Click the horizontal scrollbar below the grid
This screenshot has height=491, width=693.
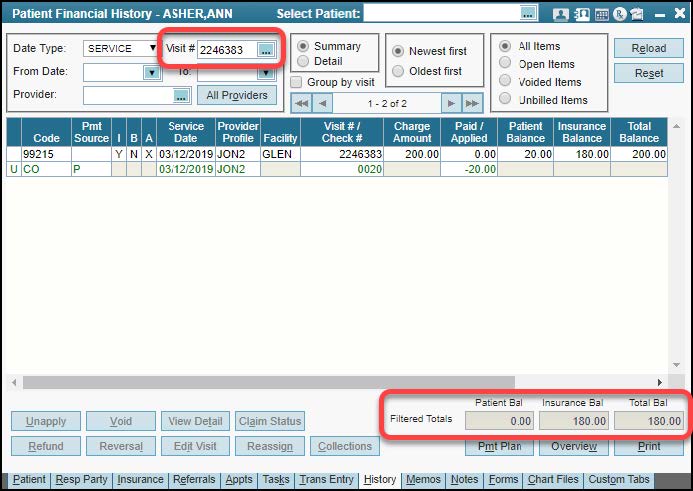(340, 382)
